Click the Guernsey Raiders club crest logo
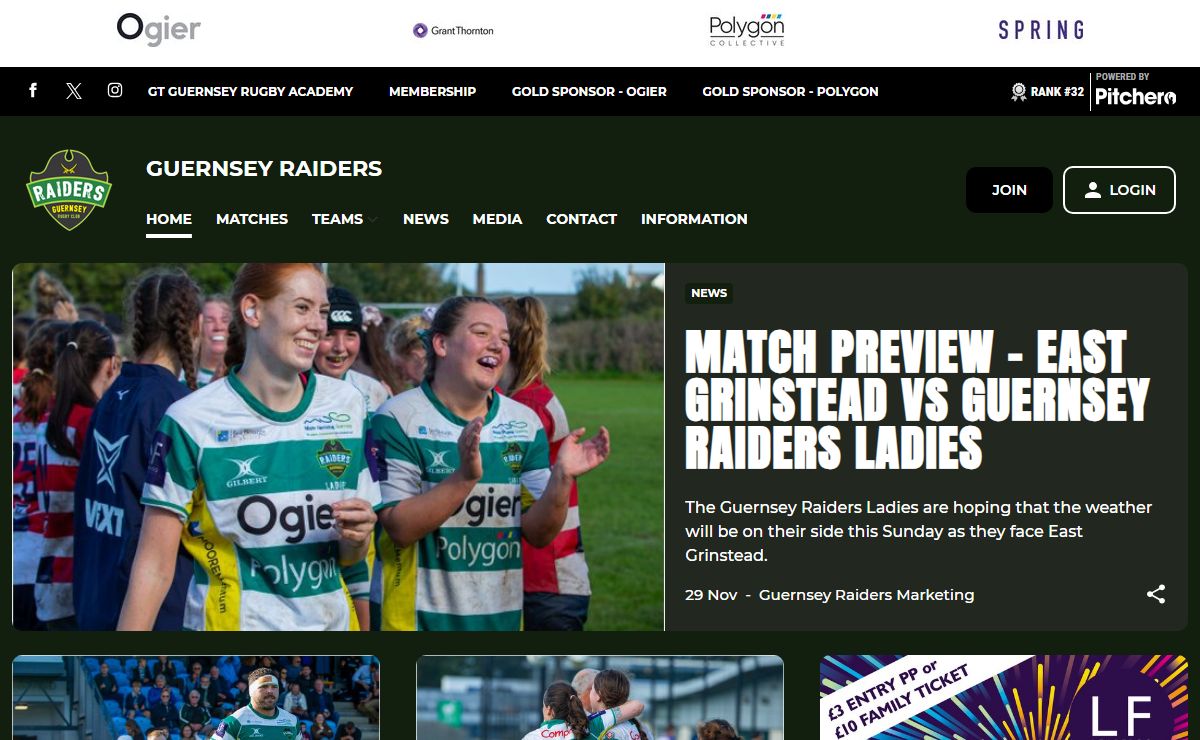The height and width of the screenshot is (740, 1200). click(69, 190)
